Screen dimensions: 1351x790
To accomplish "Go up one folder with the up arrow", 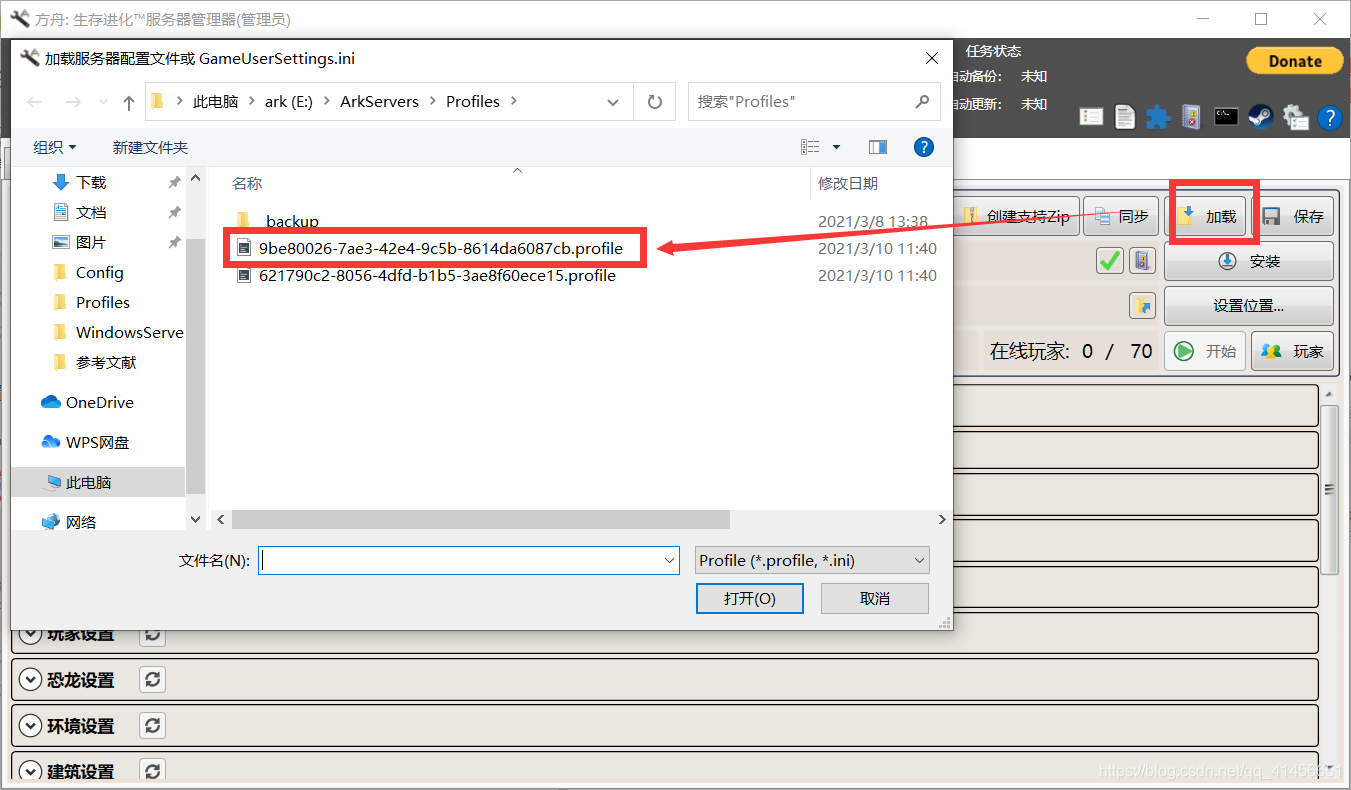I will [129, 102].
